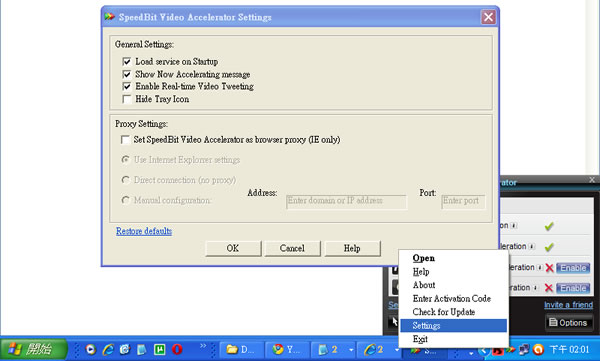600x361 pixels.
Task: Click info icon beside the top green-check row
Action: pyautogui.click(x=514, y=226)
